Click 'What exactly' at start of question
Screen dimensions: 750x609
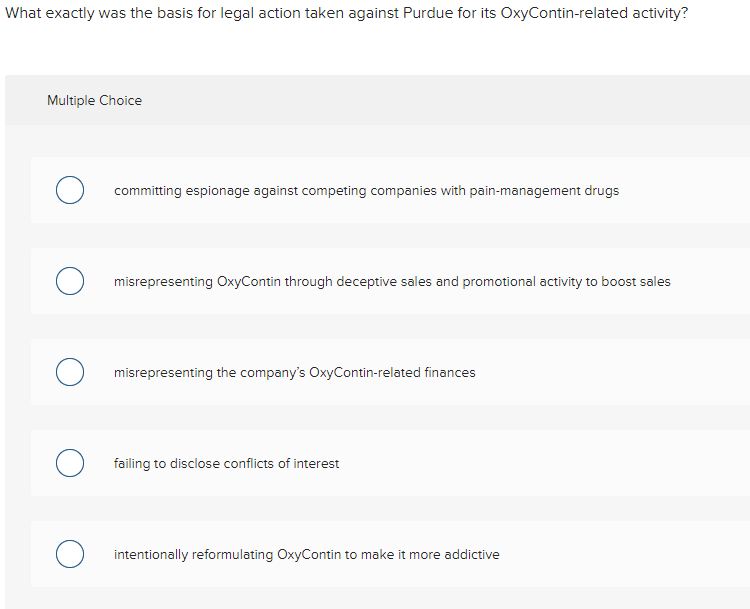47,16
